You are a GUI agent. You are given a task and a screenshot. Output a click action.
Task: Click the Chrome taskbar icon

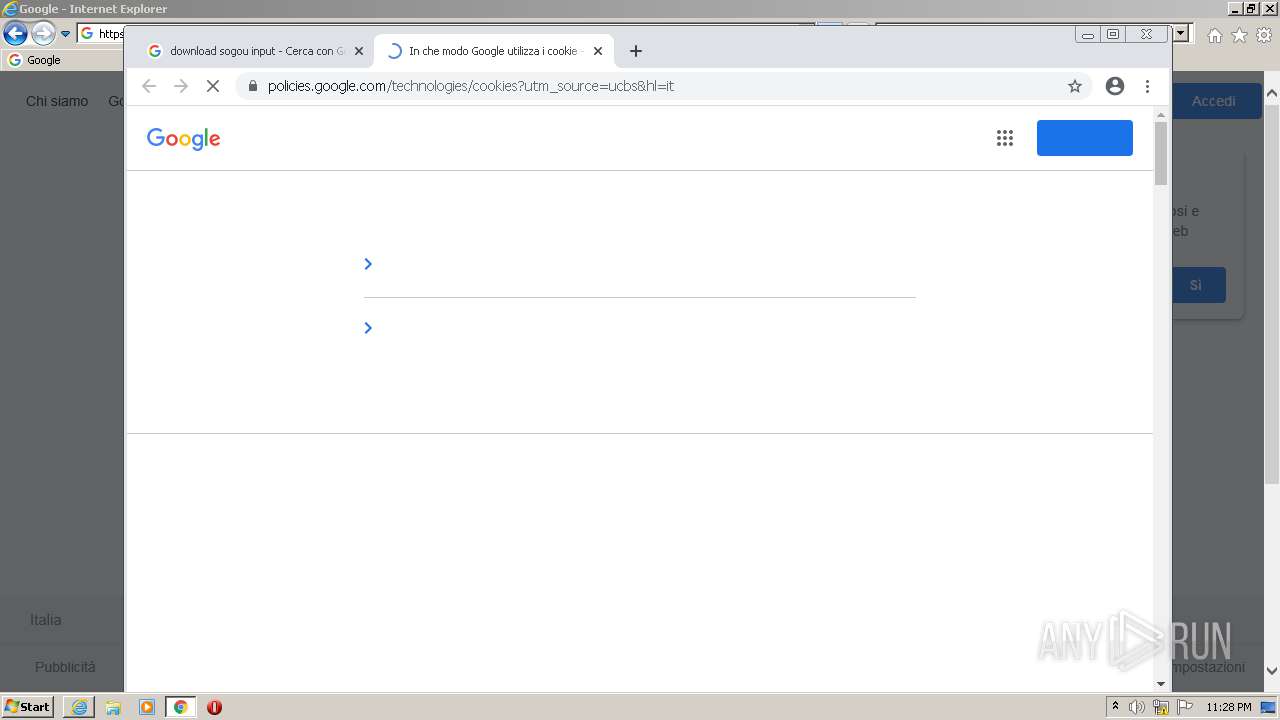click(180, 707)
